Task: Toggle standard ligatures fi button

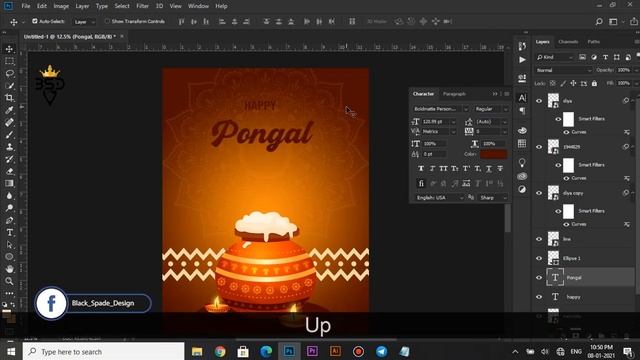Action: [421, 183]
